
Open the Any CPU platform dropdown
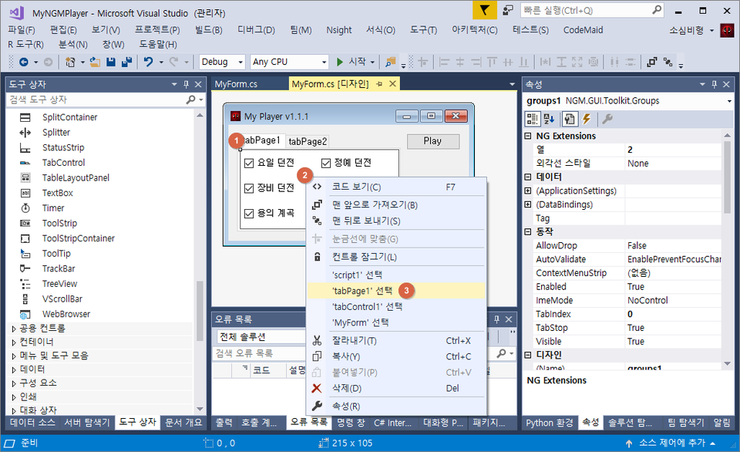(324, 62)
